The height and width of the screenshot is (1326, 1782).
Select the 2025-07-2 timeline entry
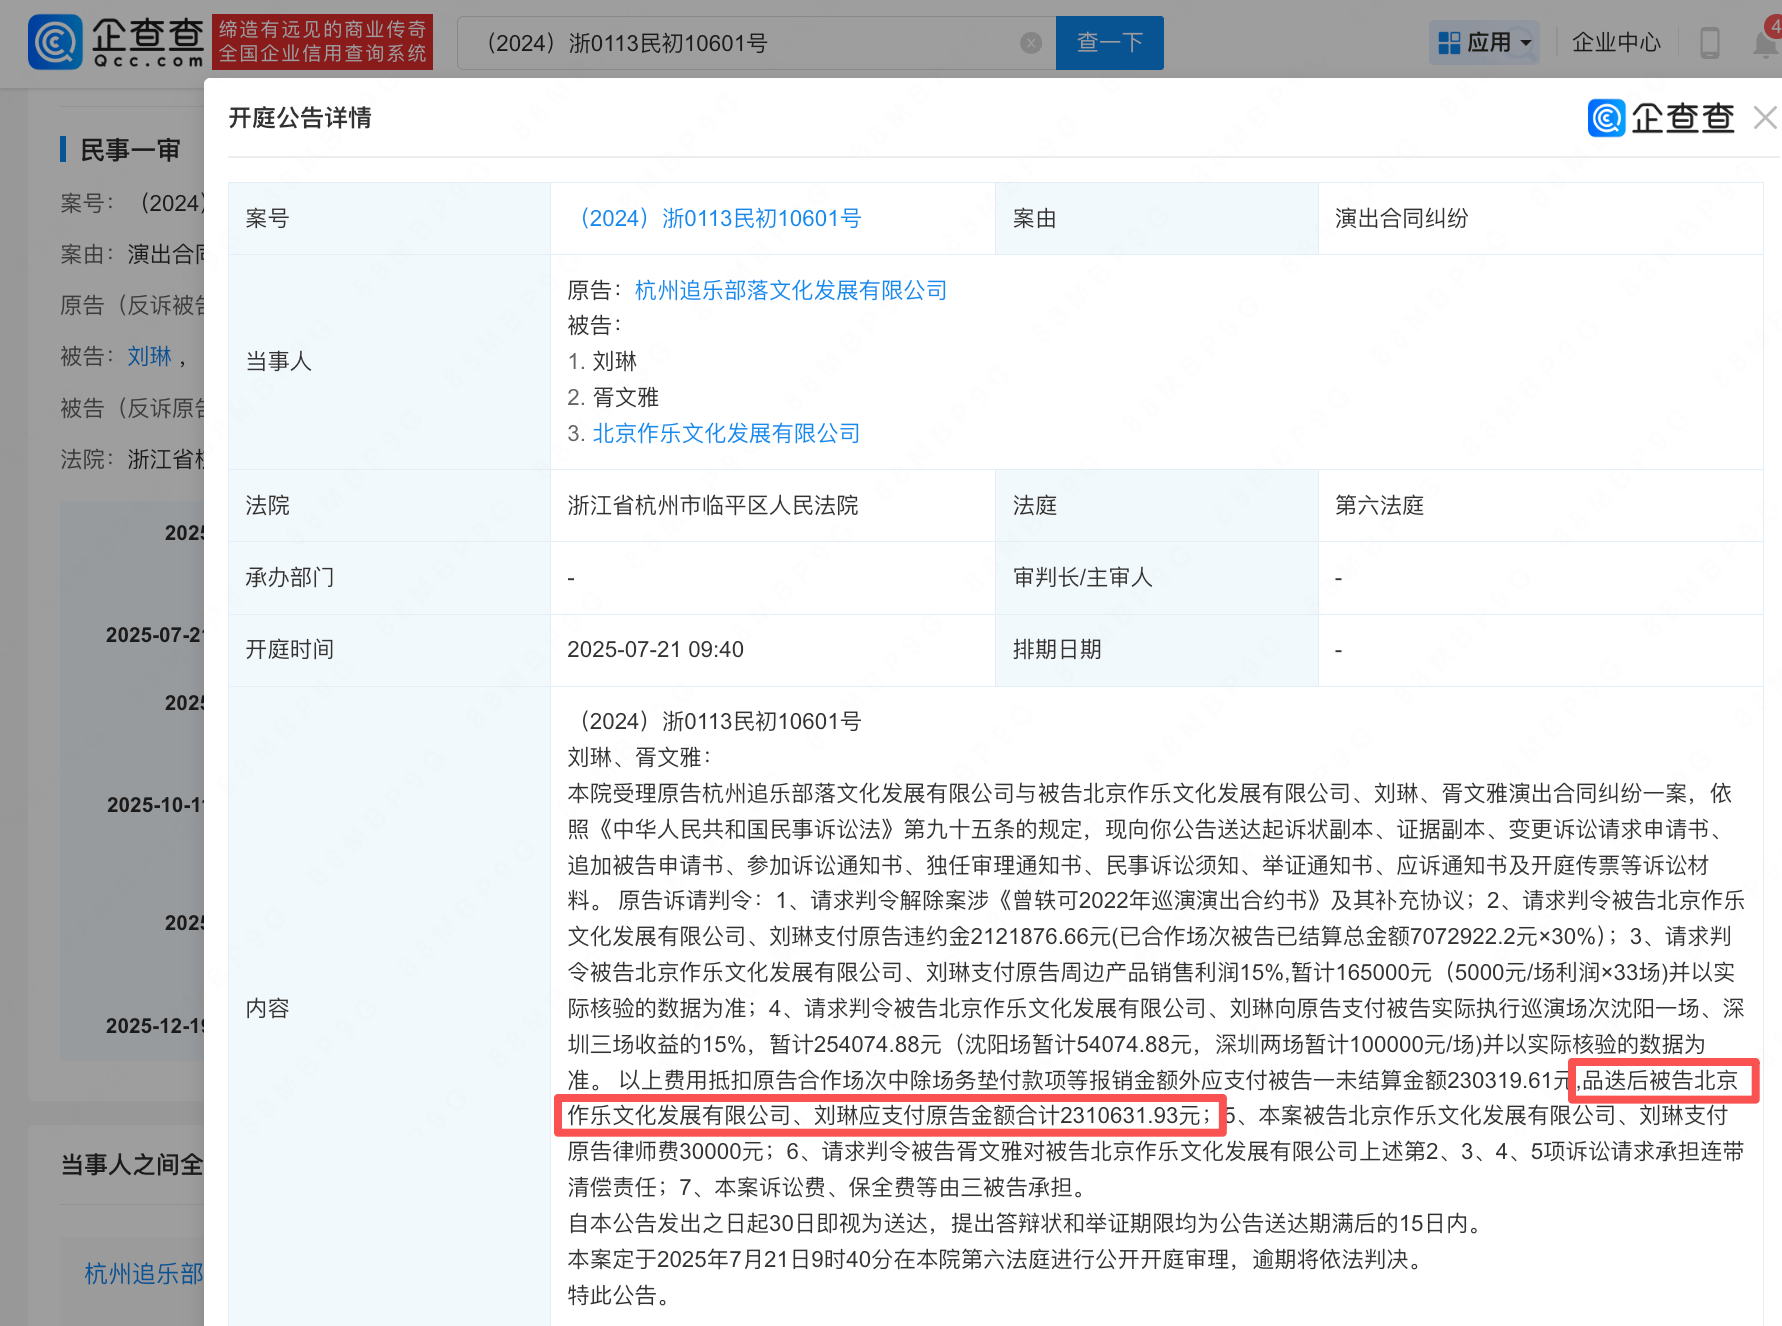pos(155,635)
